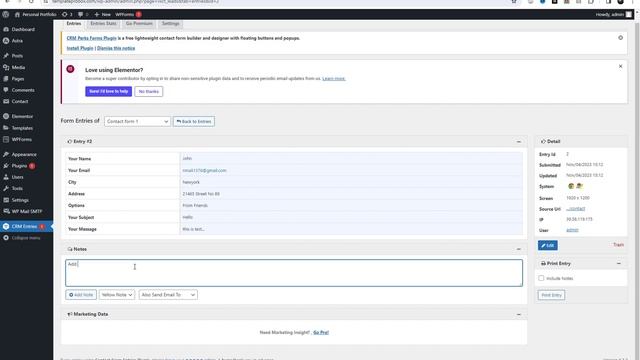The image size is (640, 360).
Task: Click the Collapse menu icon
Action: click(6, 238)
